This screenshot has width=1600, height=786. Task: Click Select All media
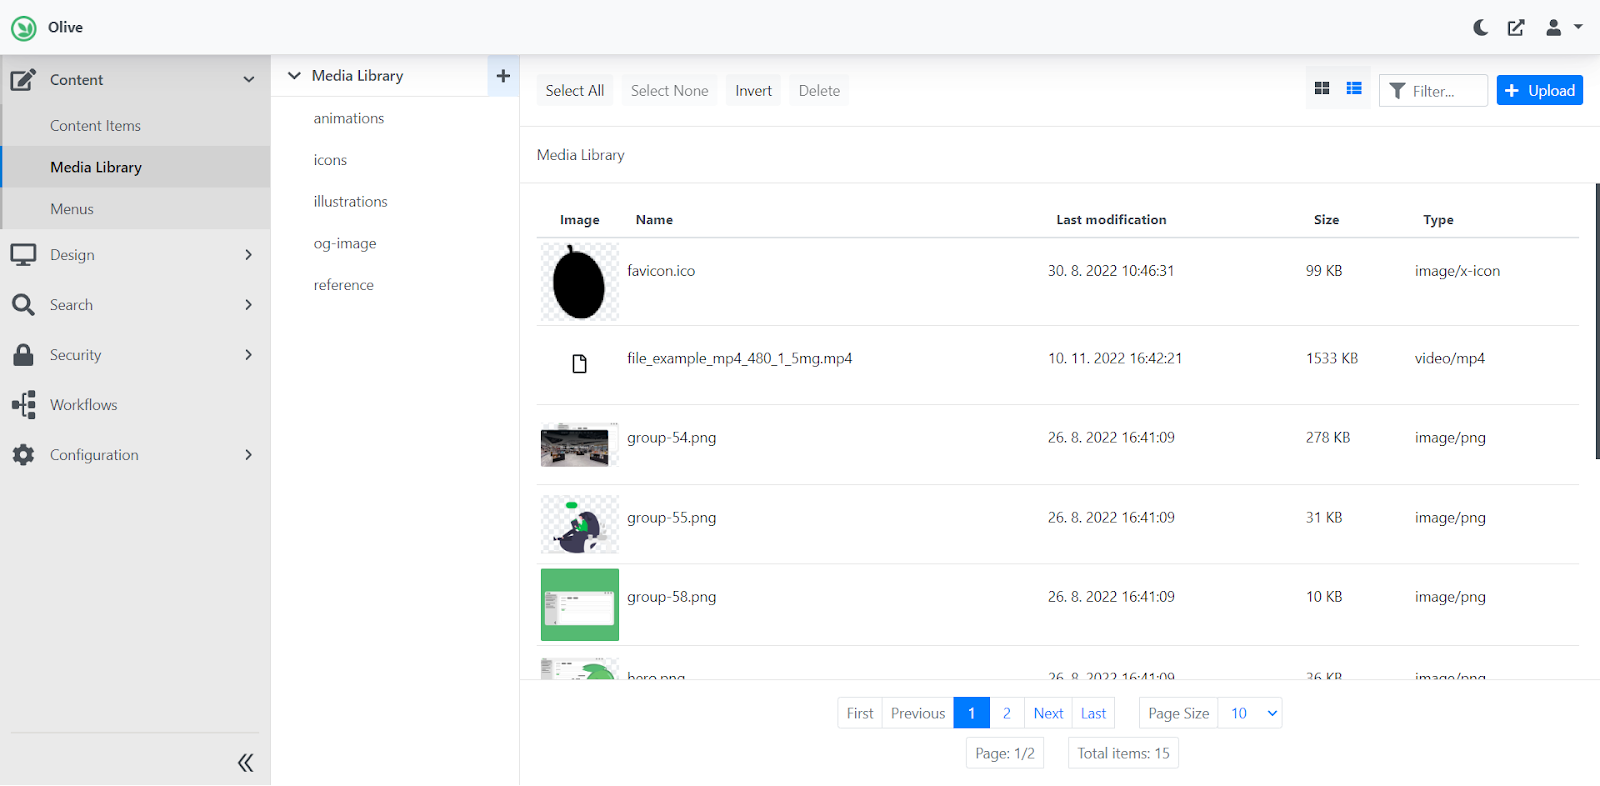(574, 91)
